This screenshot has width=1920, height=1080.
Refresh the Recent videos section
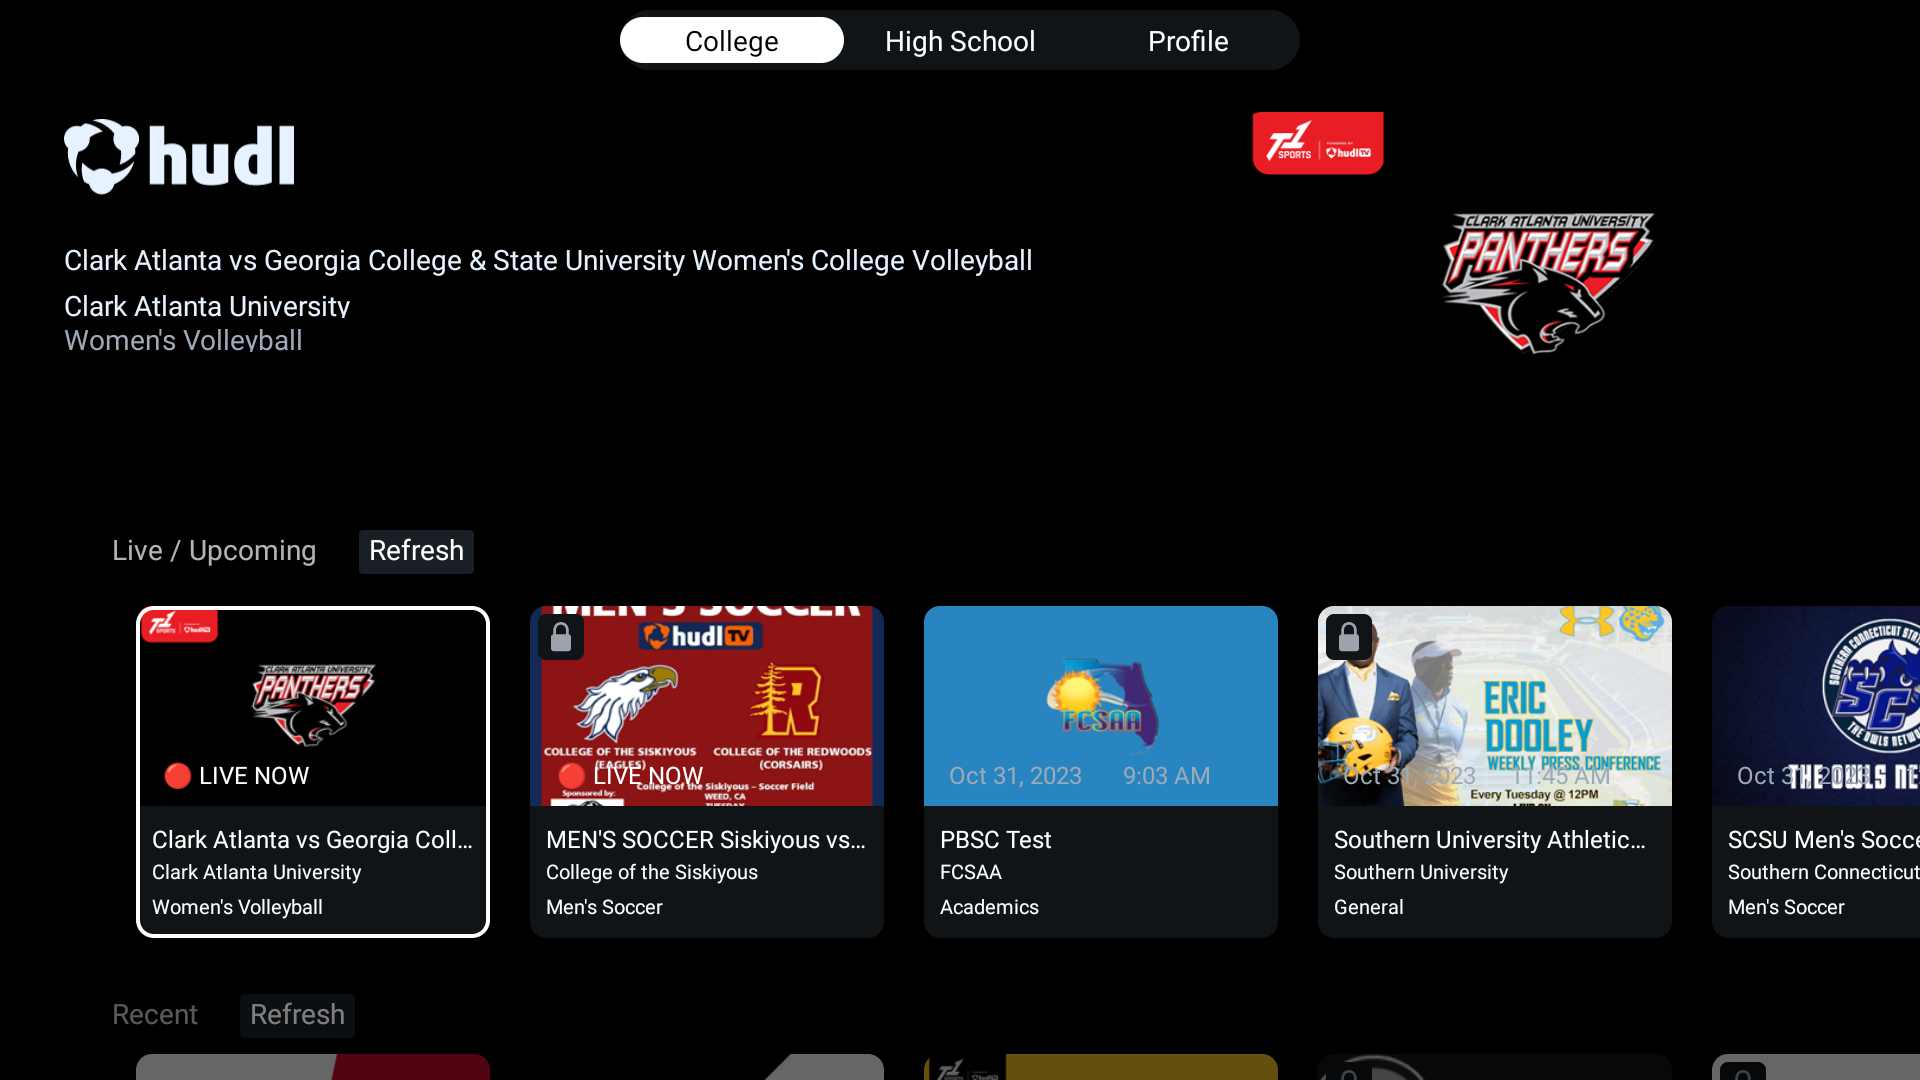point(297,1014)
